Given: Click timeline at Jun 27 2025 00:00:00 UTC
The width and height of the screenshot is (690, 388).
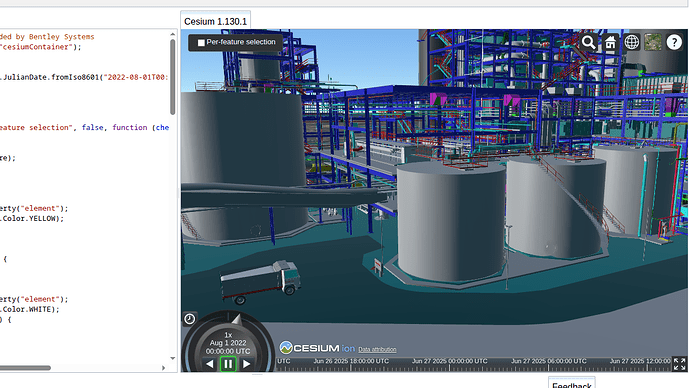Looking at the screenshot, I should 449,361.
